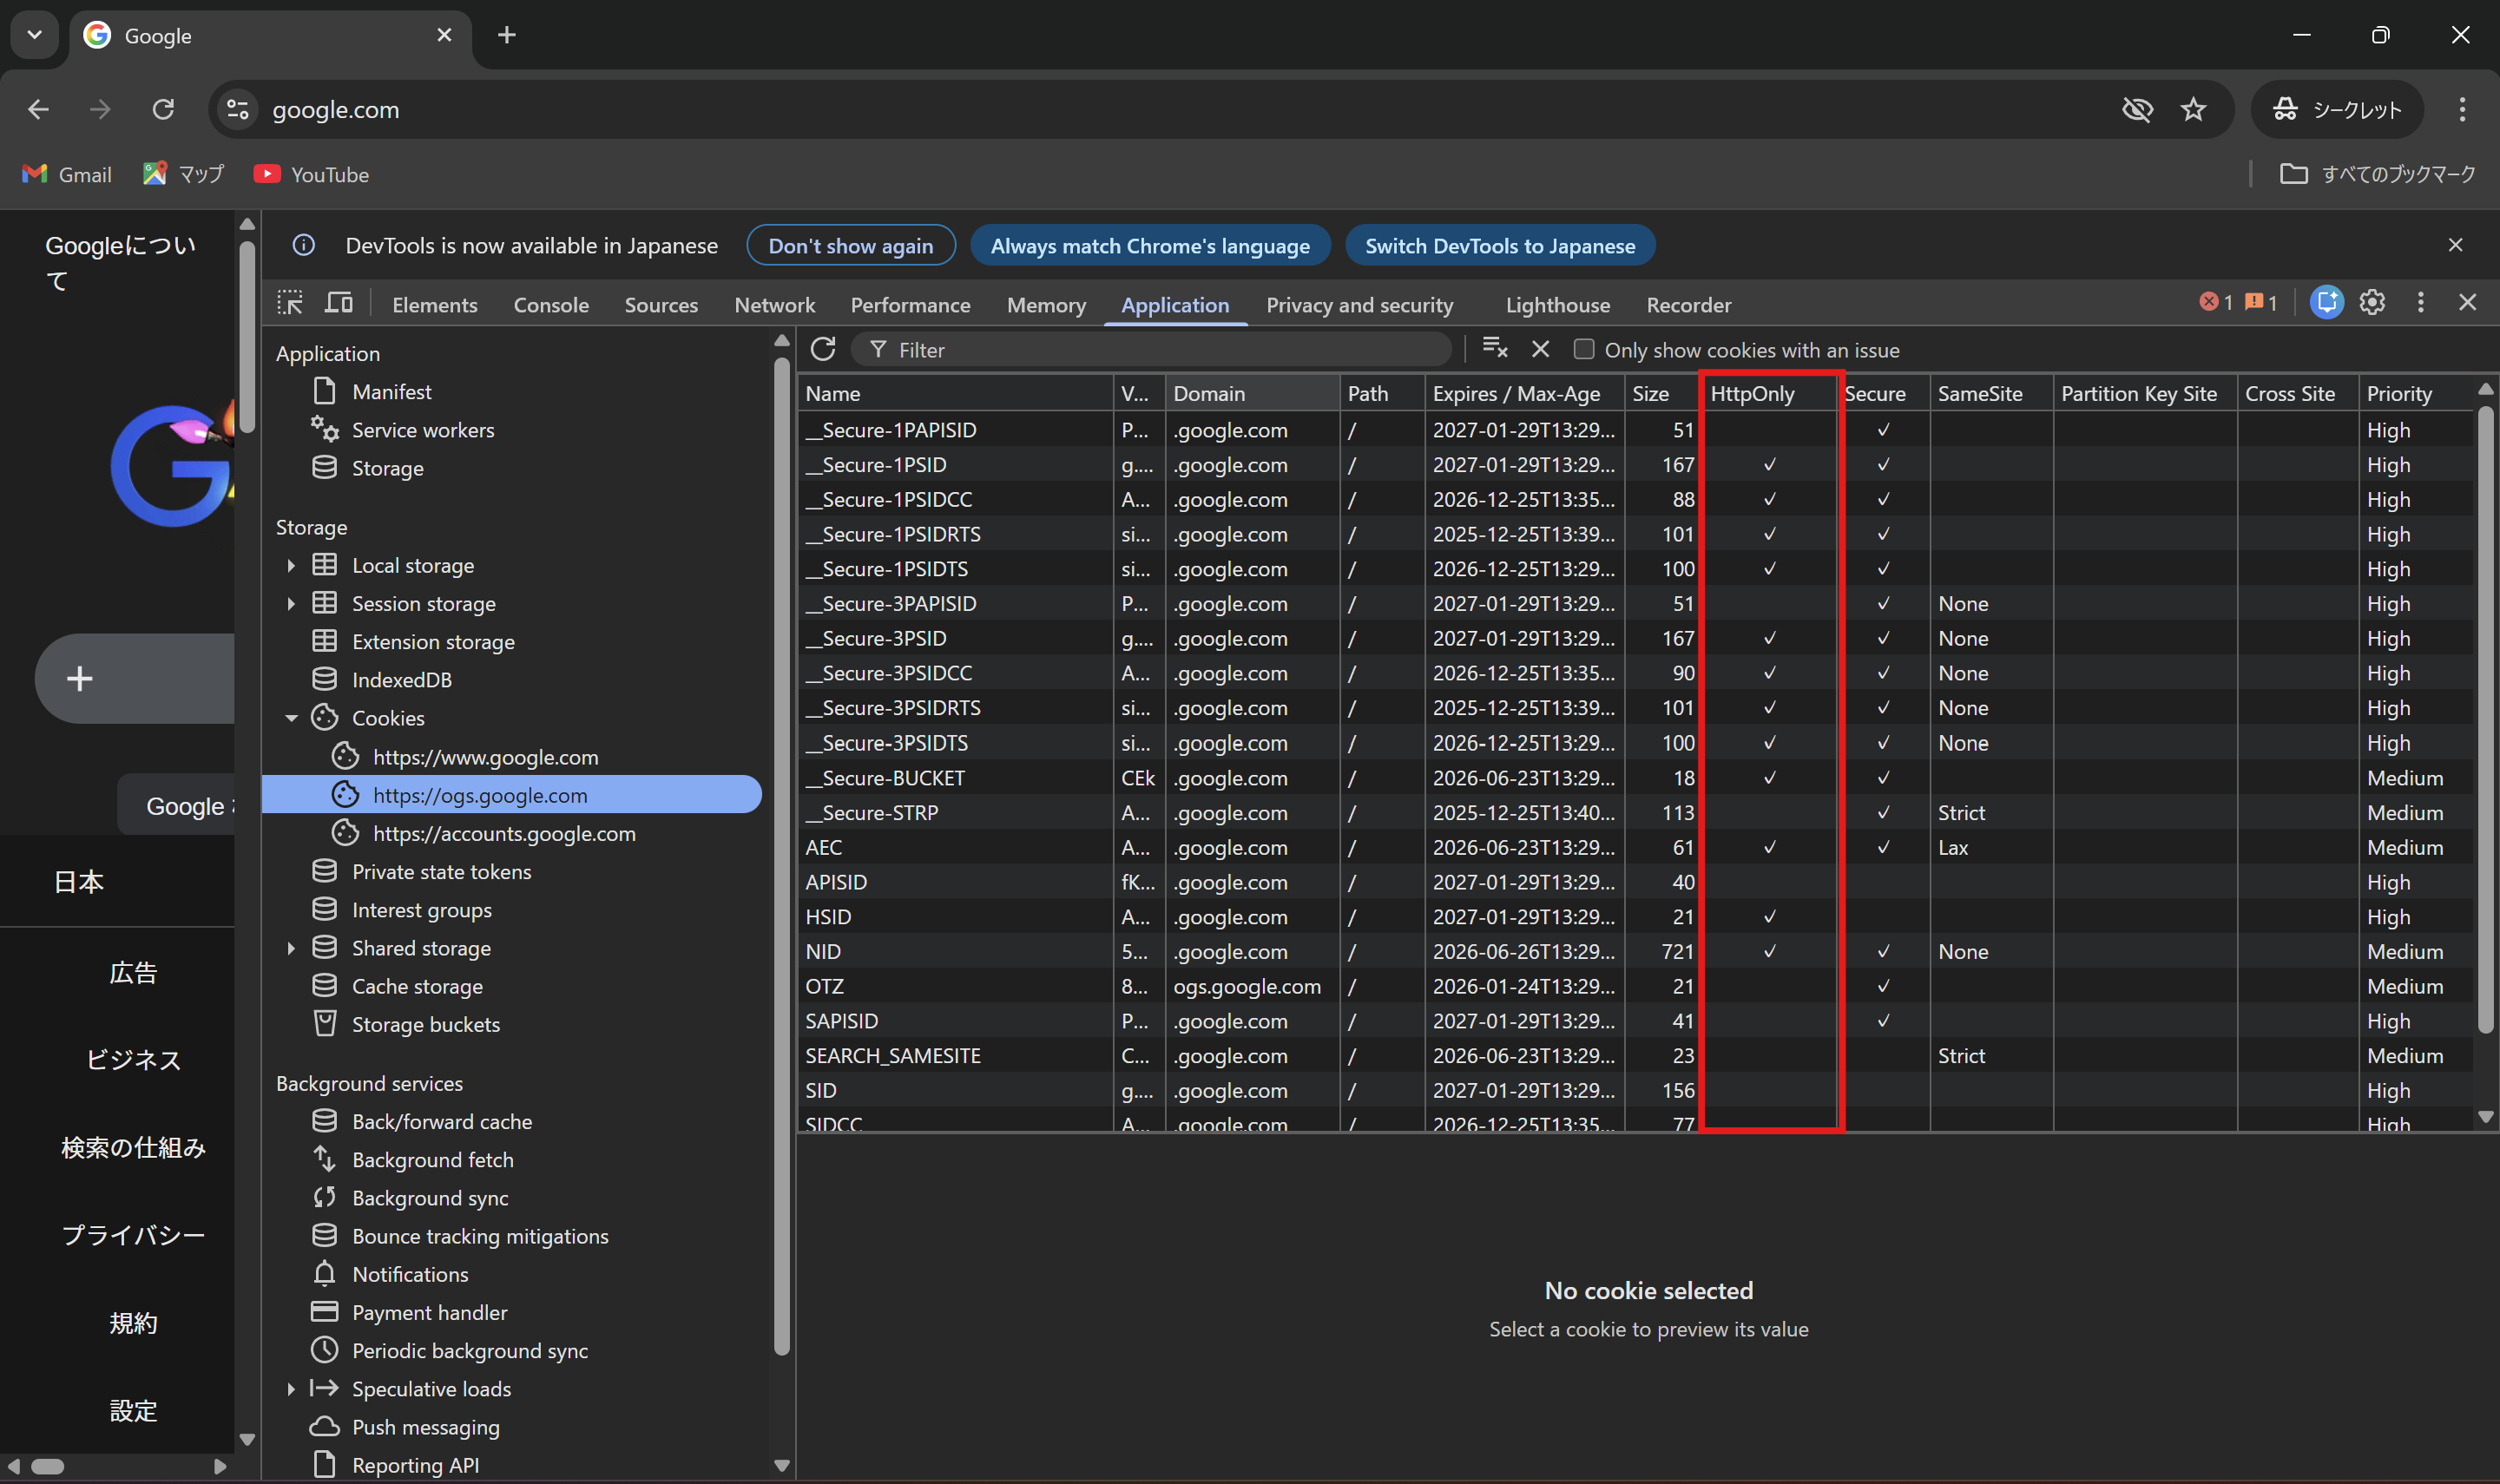Toggle the device toolbar icon

339,303
